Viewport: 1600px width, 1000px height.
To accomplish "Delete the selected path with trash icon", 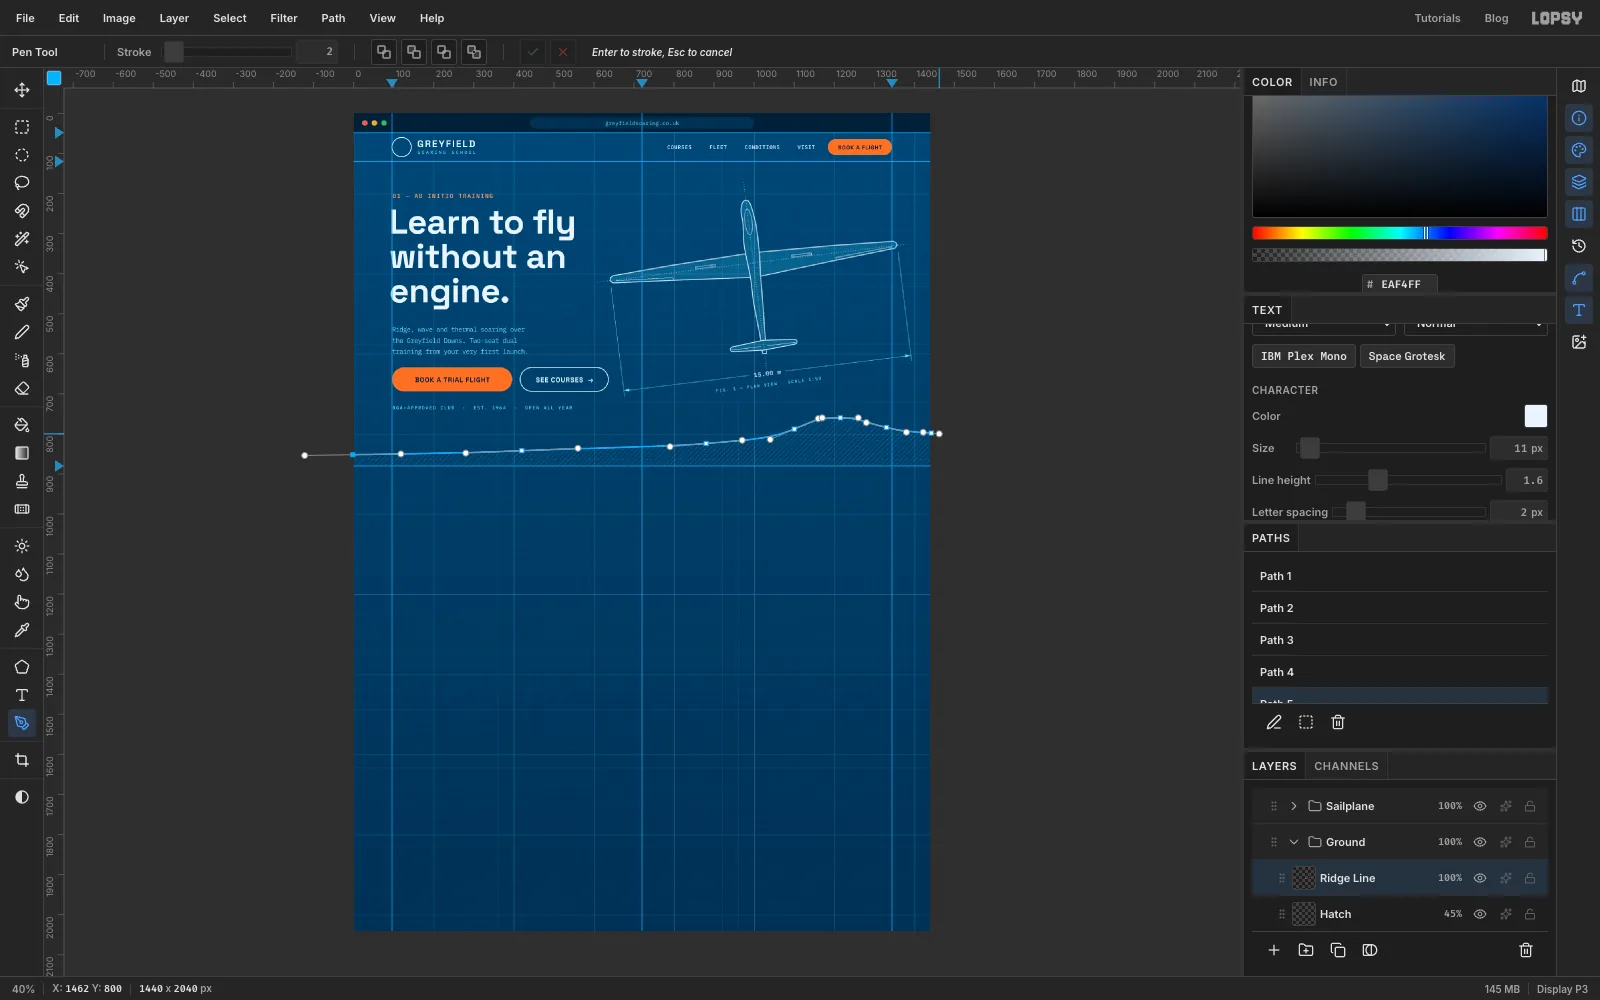I will 1338,722.
